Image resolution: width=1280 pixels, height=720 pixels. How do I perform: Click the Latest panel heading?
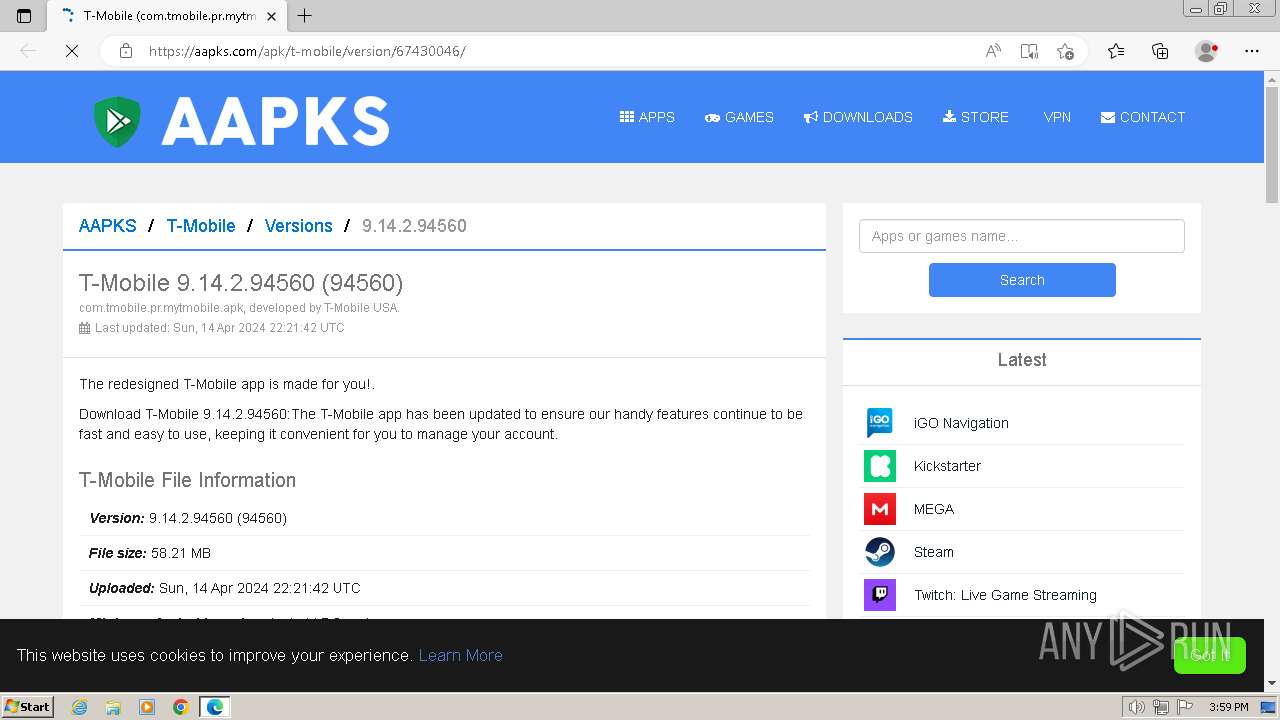click(x=1022, y=360)
